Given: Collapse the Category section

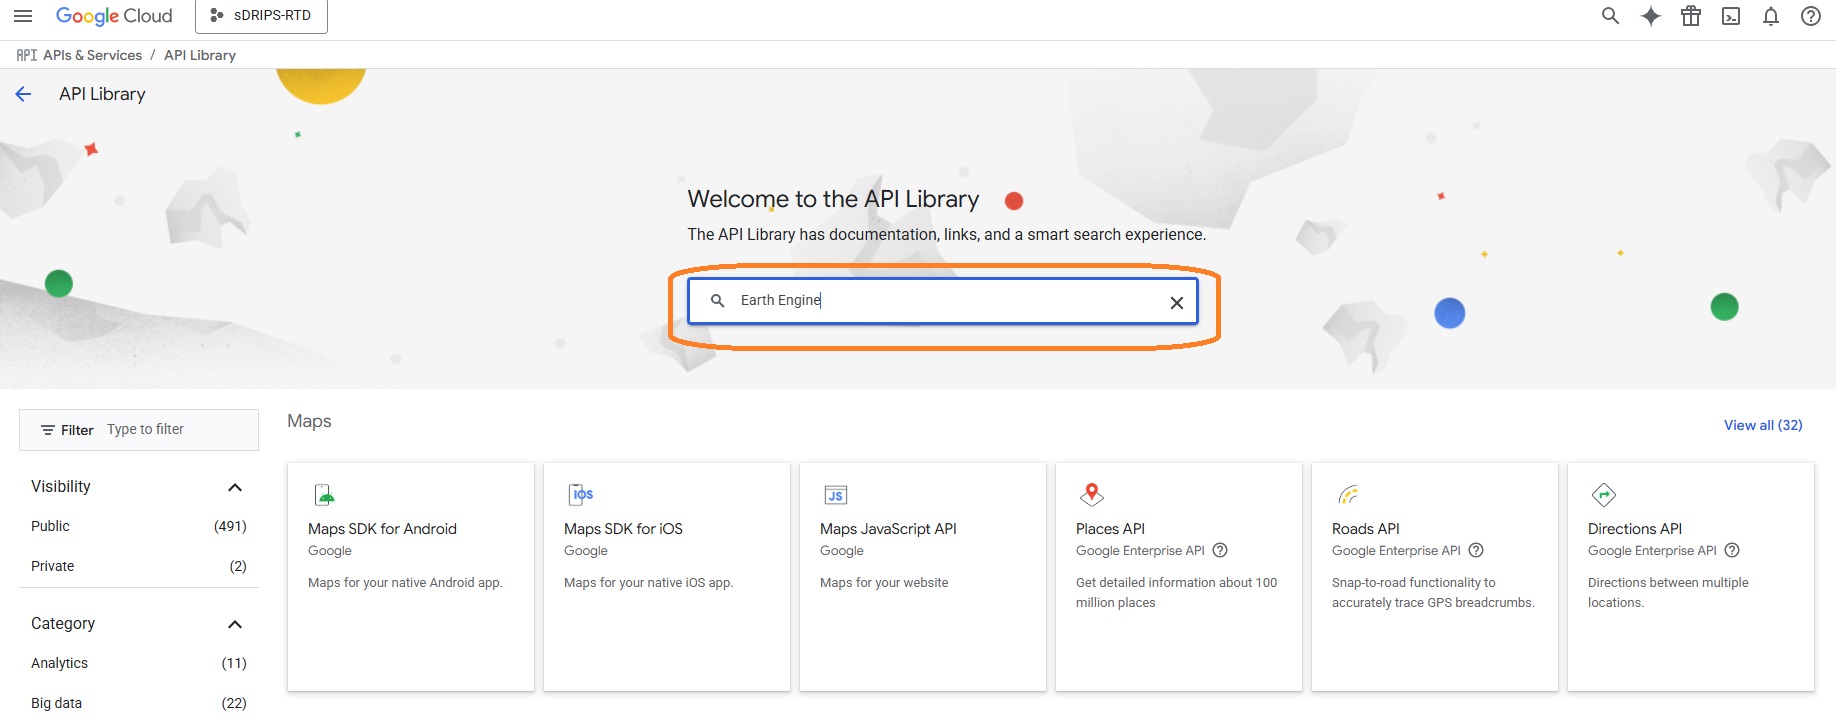Looking at the screenshot, I should [235, 624].
